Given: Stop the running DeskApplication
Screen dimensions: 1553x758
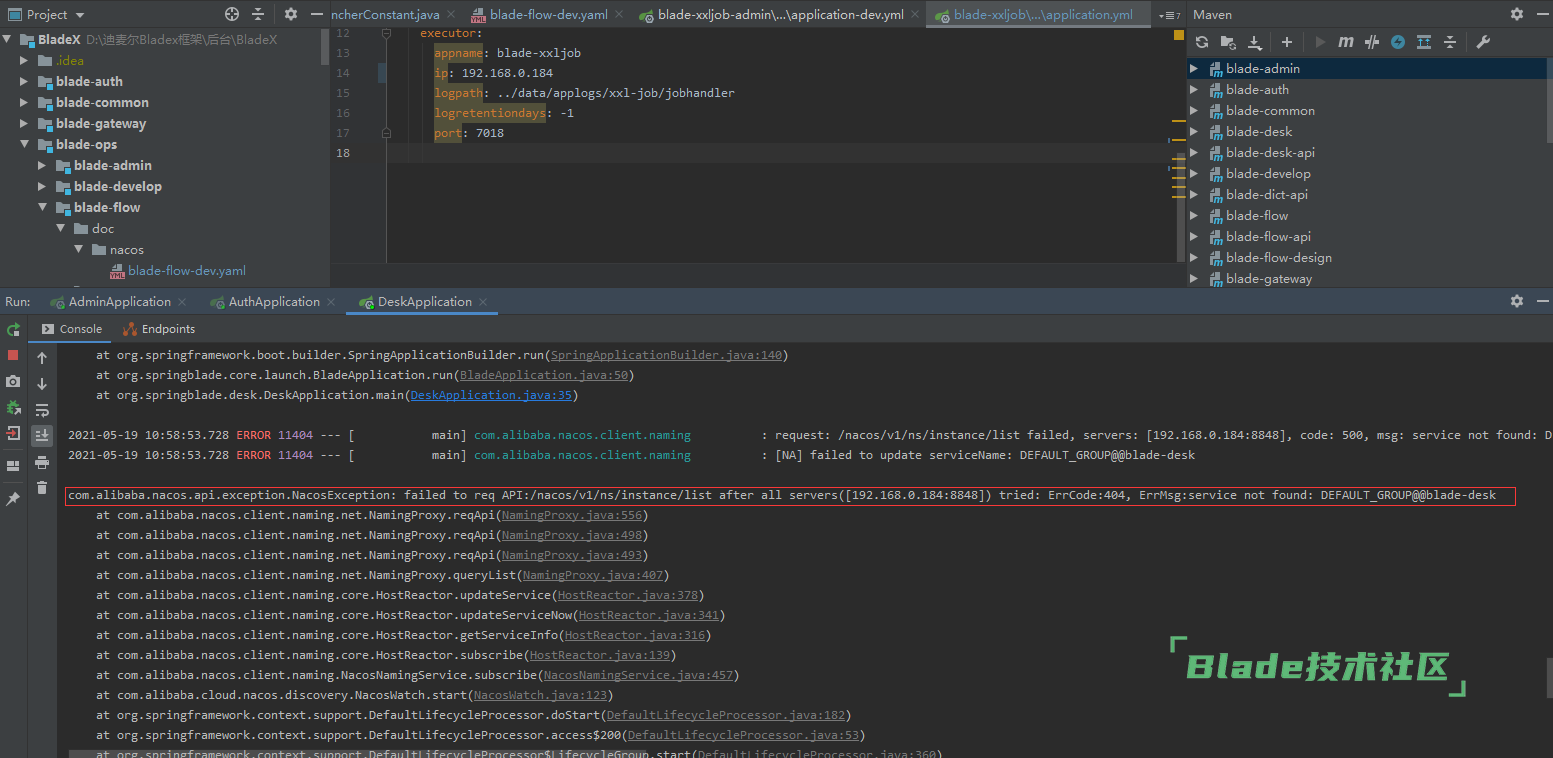Looking at the screenshot, I should (13, 355).
